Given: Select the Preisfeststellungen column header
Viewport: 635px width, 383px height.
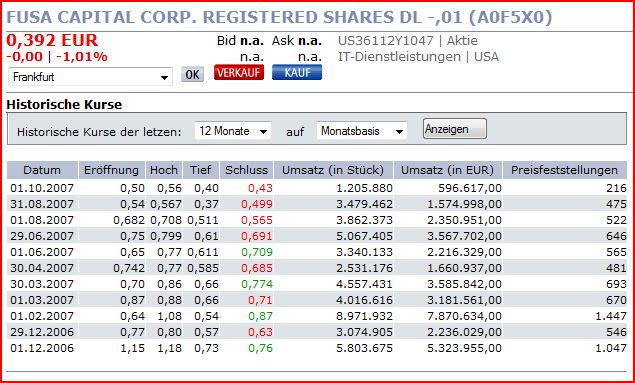Looking at the screenshot, I should point(565,170).
